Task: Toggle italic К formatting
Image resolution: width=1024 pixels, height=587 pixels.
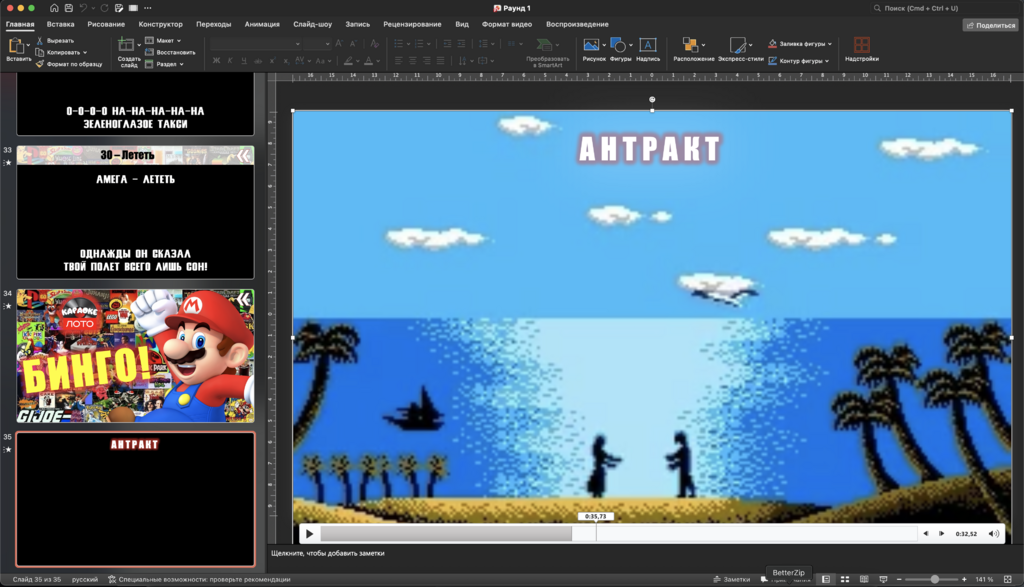Action: (230, 61)
